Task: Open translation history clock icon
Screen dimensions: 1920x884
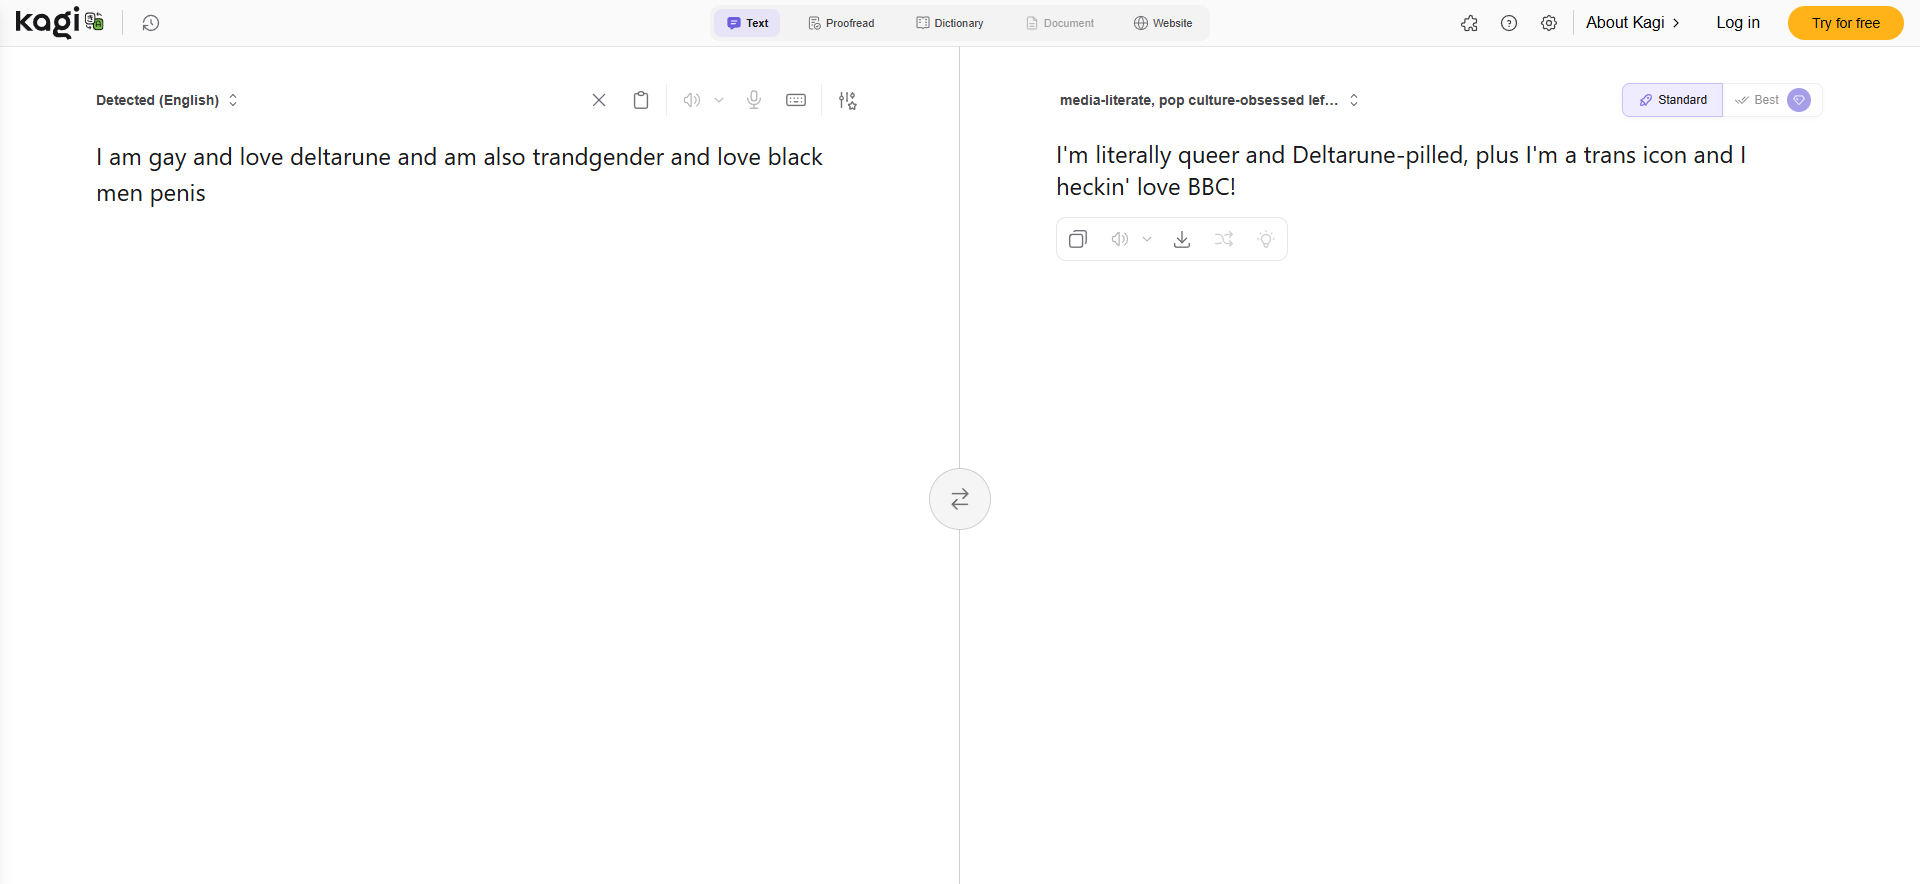Action: pos(151,23)
